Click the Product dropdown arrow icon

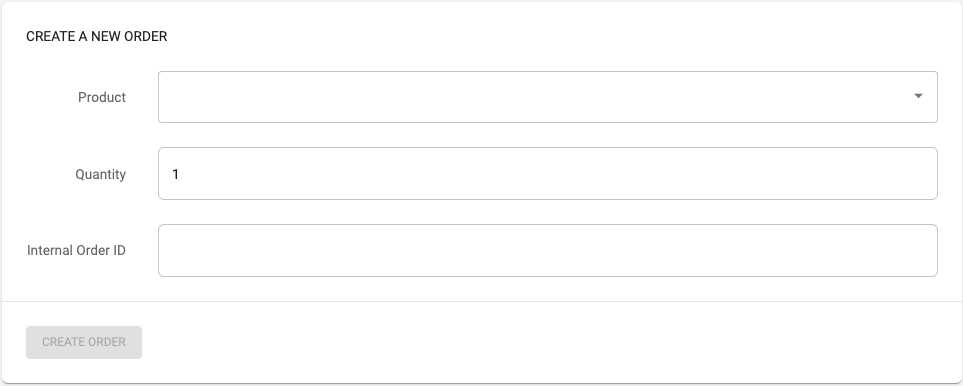click(918, 96)
